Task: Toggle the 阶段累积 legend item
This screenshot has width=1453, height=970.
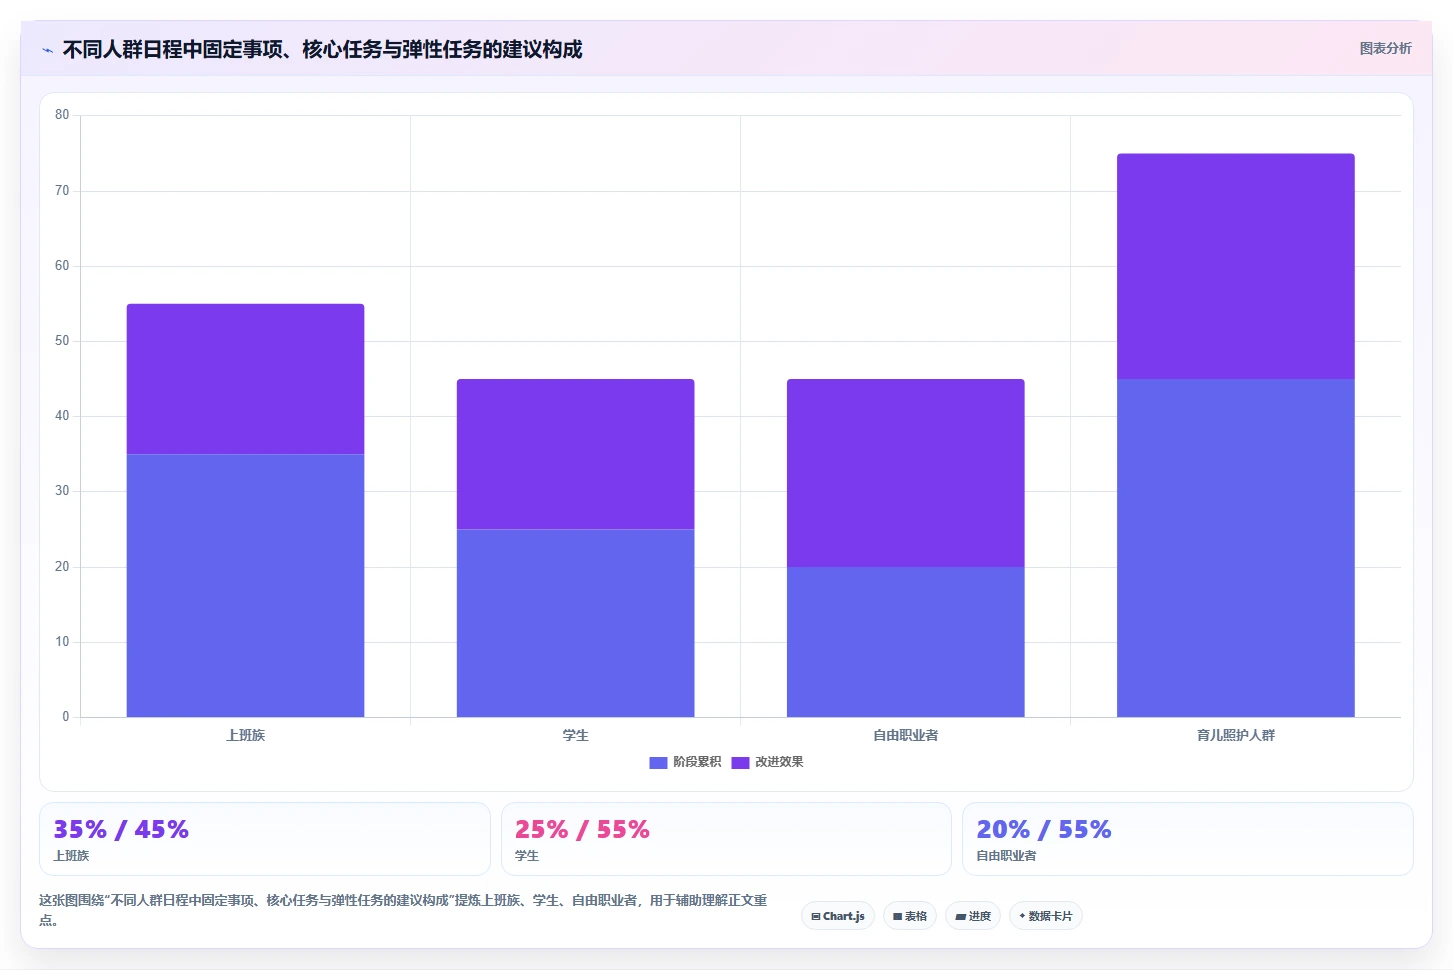Action: coord(685,762)
